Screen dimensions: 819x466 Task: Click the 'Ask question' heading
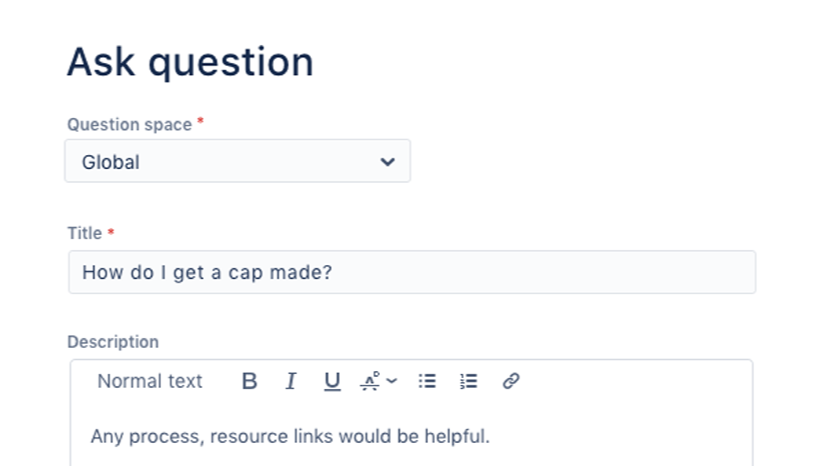coord(190,62)
